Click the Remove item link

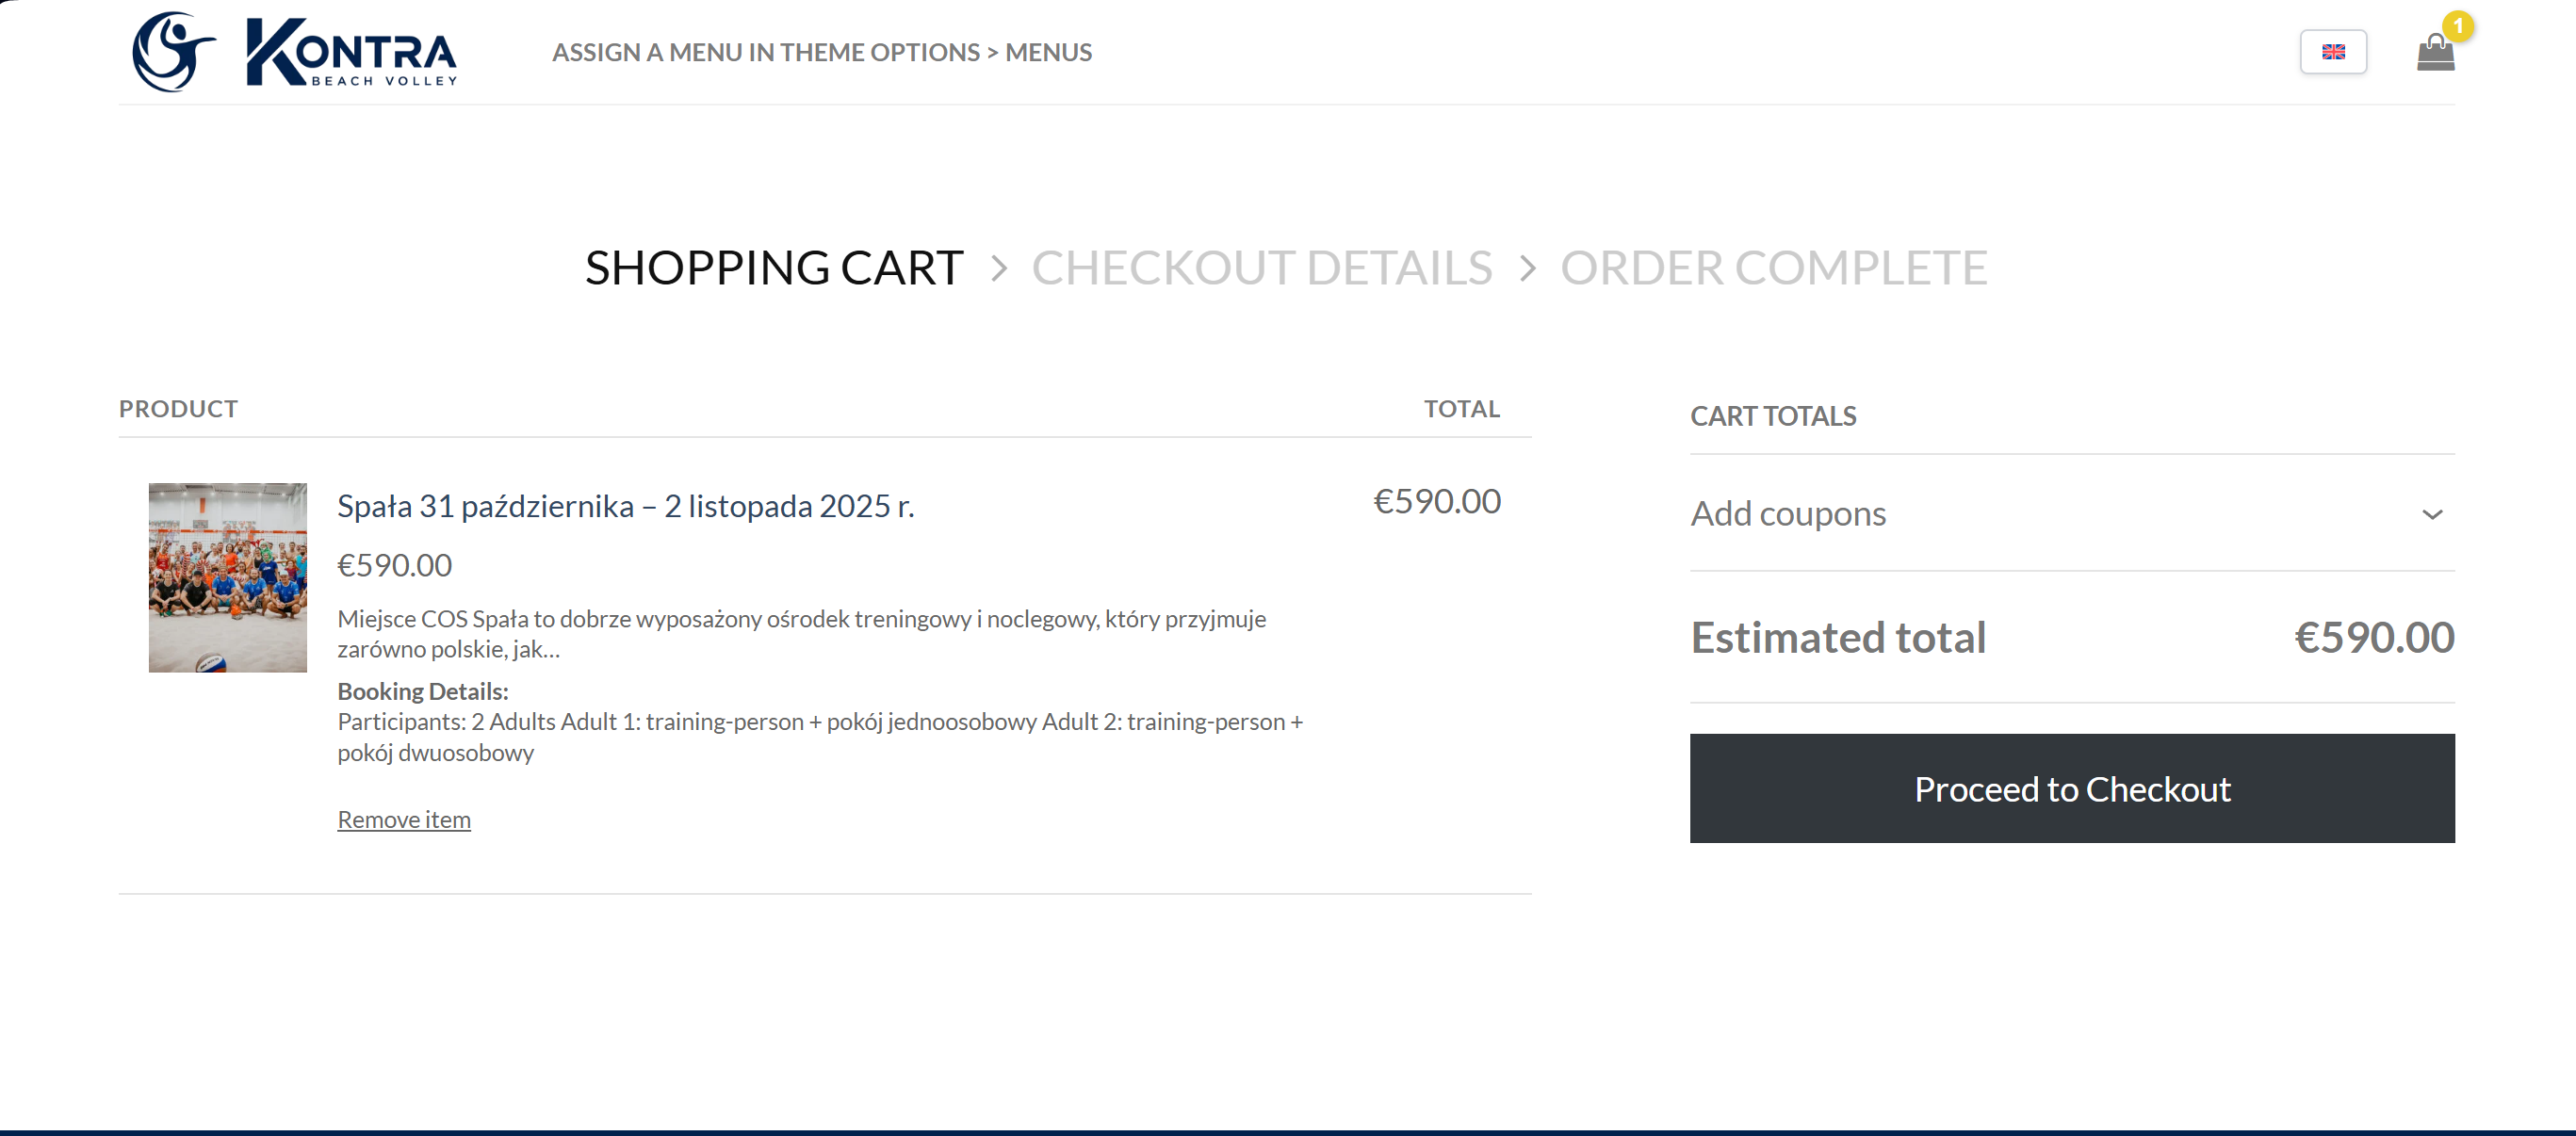[x=404, y=819]
